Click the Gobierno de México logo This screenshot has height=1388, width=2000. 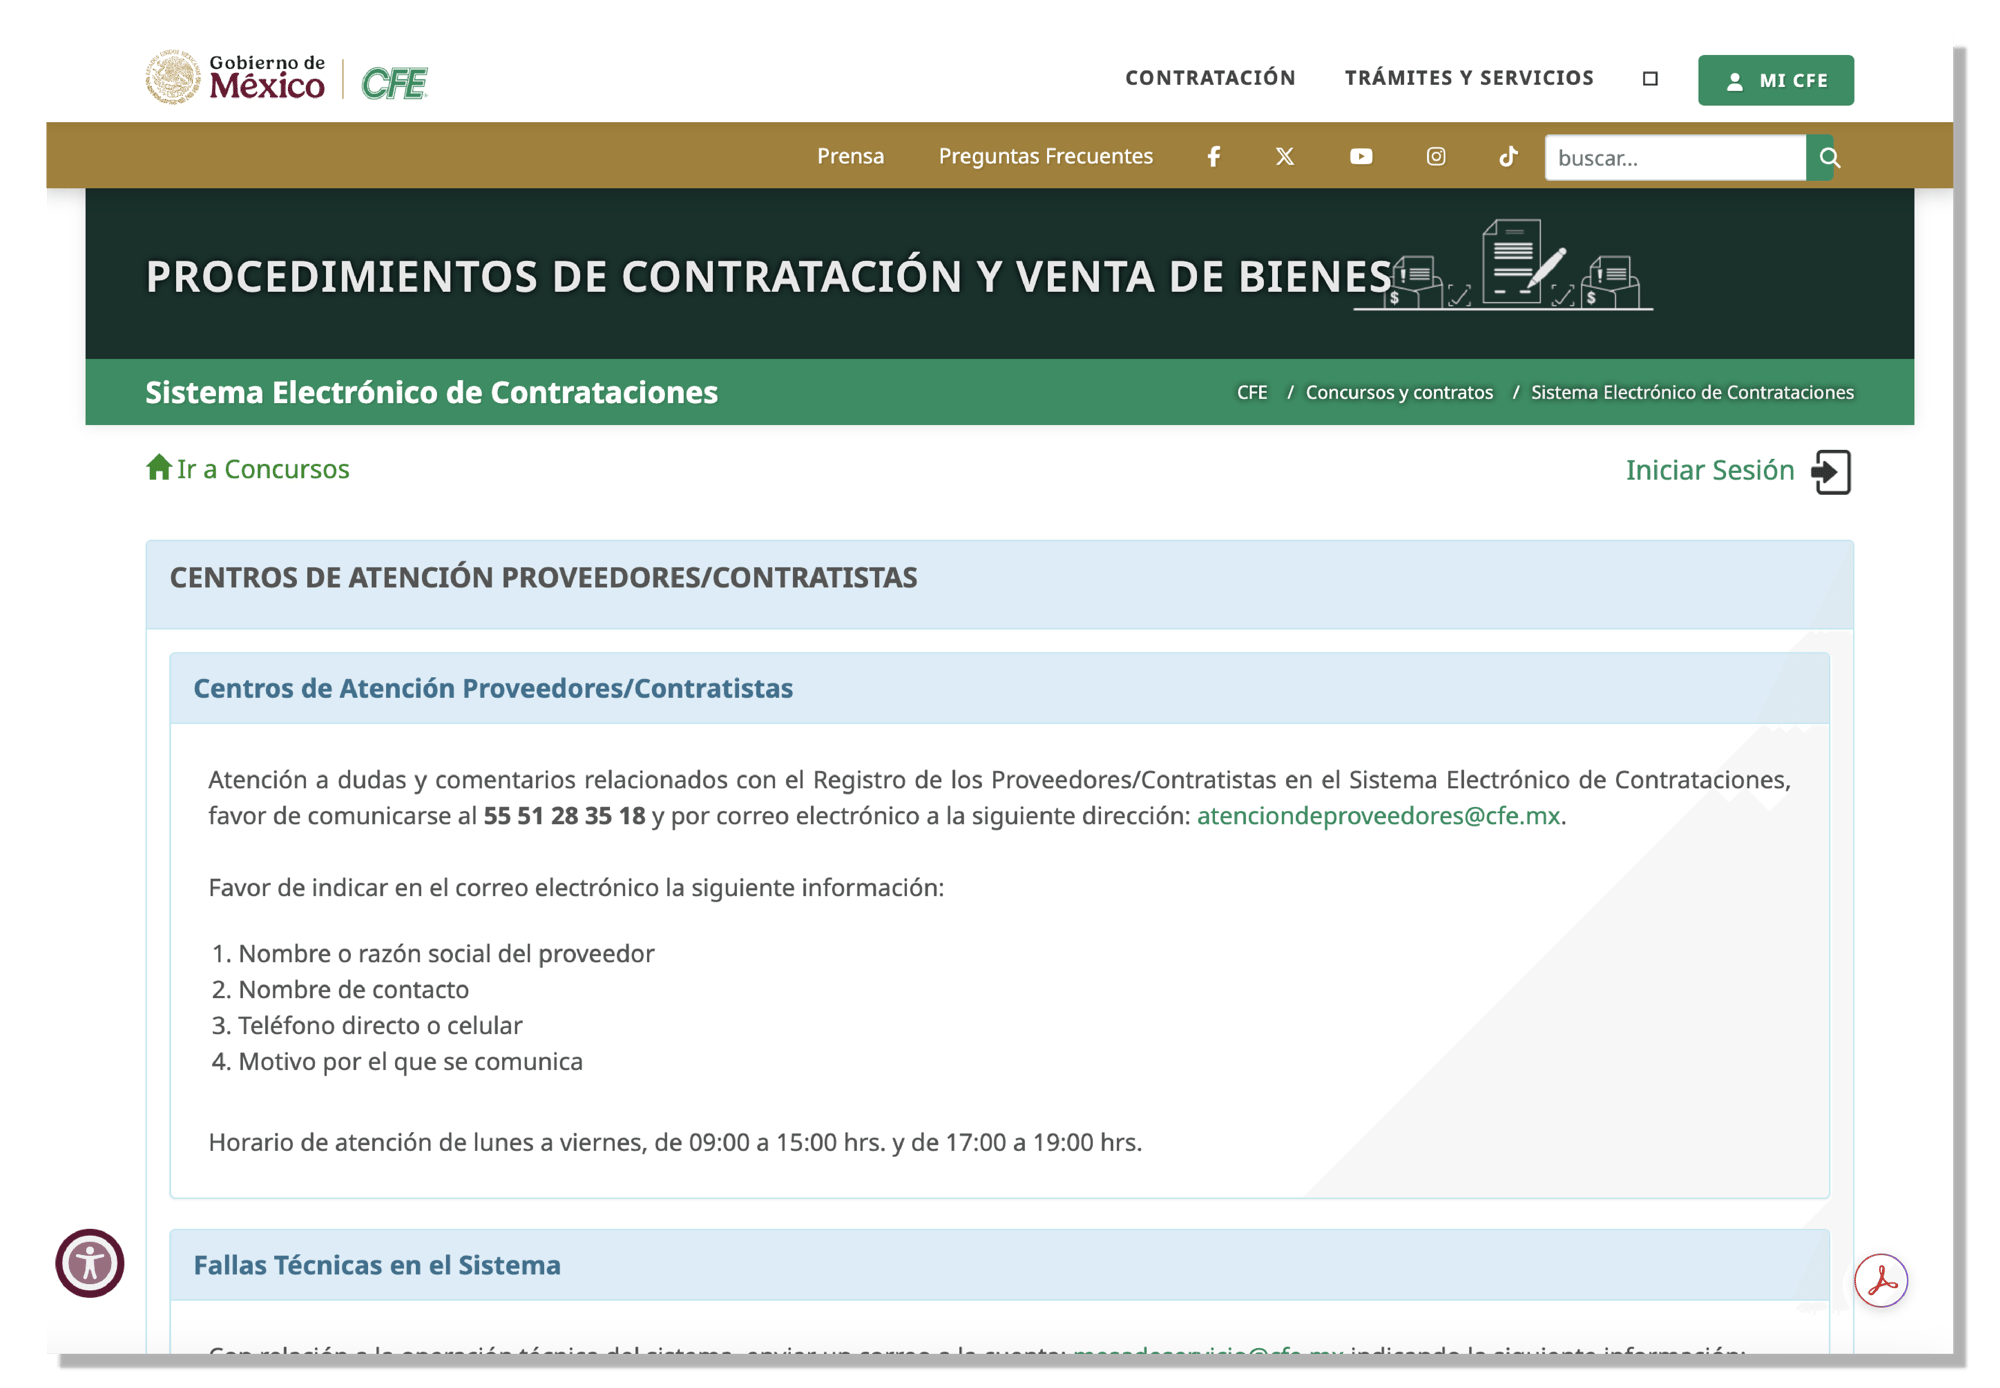point(235,77)
